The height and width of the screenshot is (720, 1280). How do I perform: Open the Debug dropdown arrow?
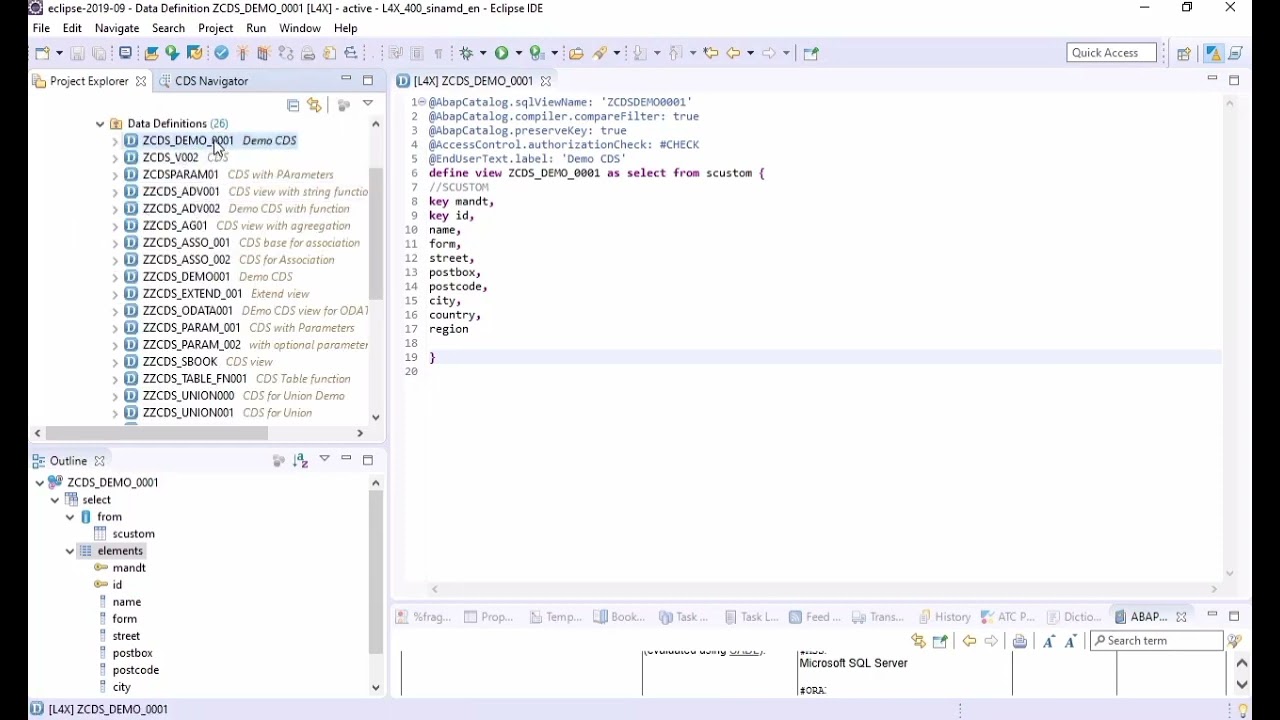click(x=482, y=53)
